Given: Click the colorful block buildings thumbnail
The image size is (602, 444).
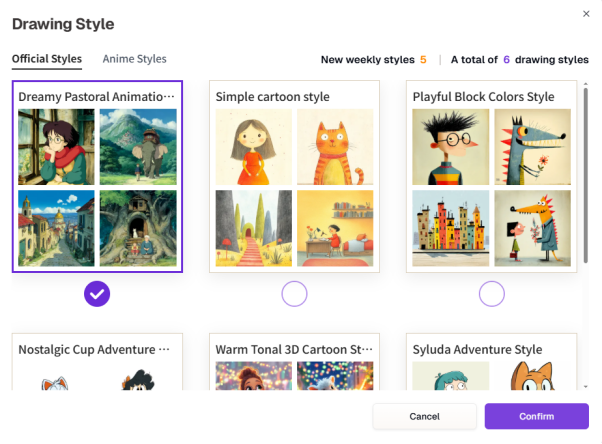Looking at the screenshot, I should pos(450,228).
